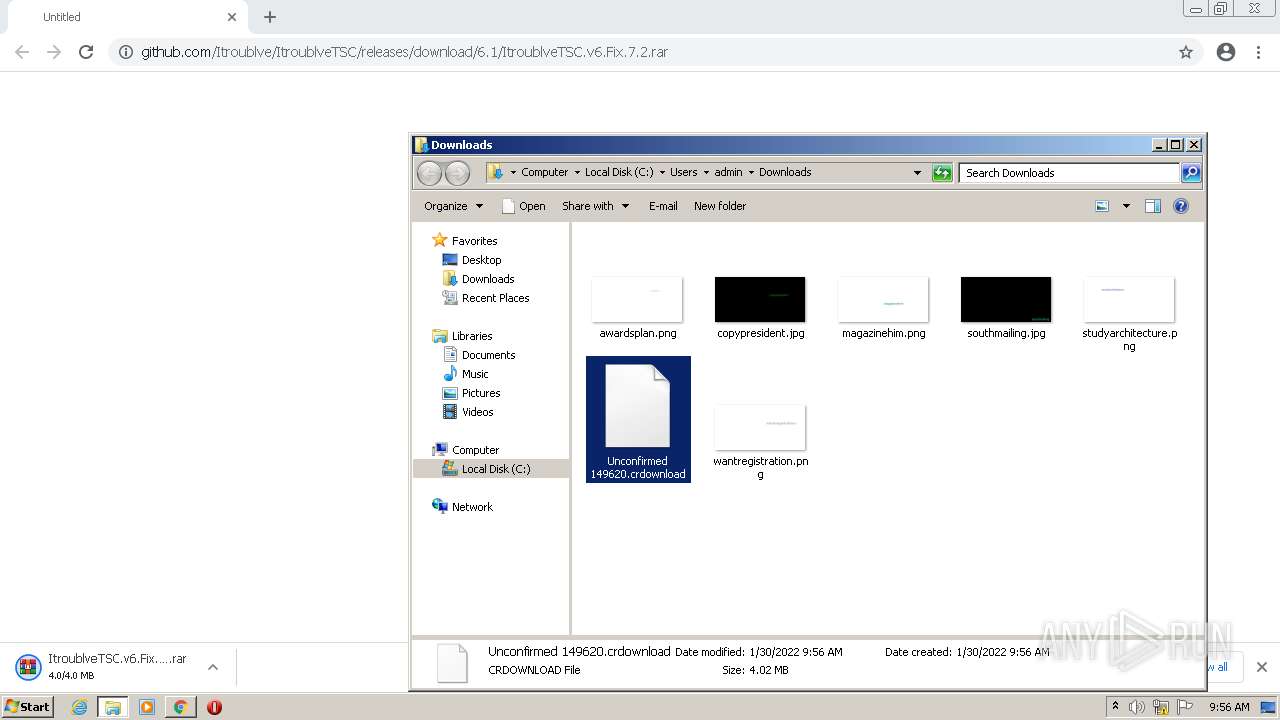Click Windows Explorer taskbar icon
1280x720 pixels.
point(113,707)
